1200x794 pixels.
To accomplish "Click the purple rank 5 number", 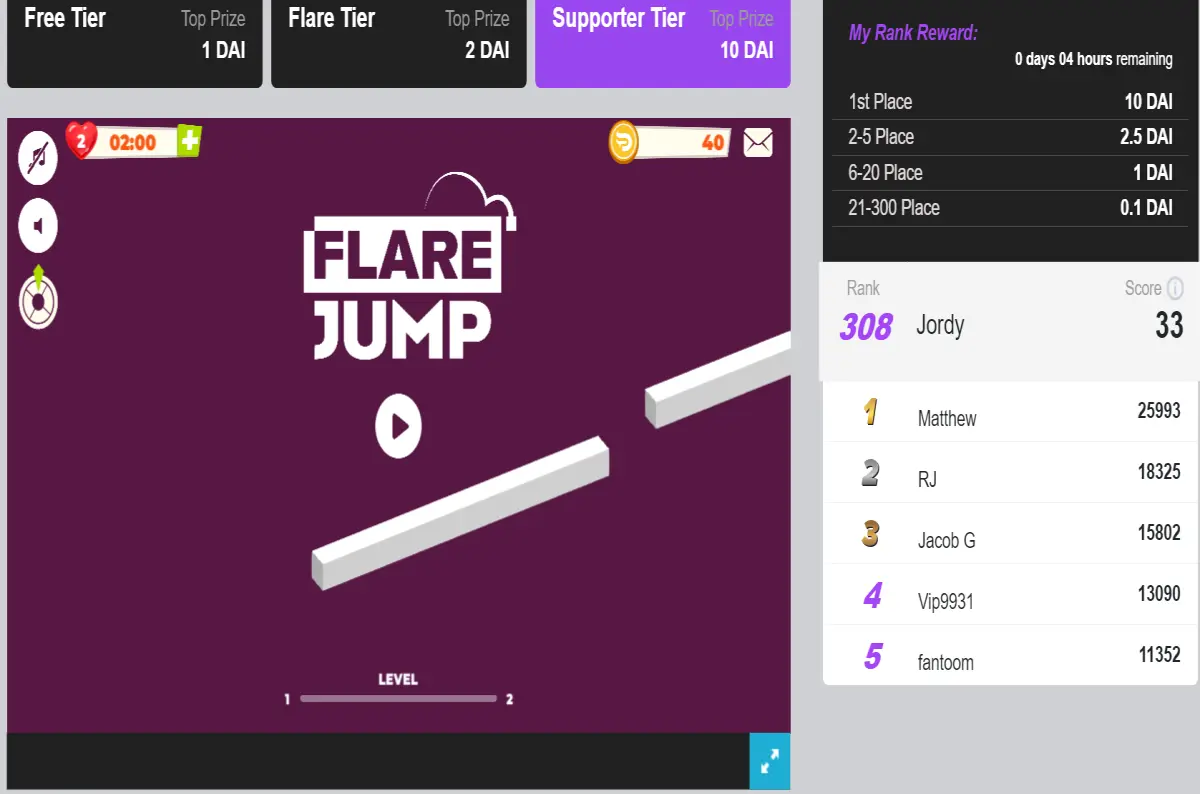I will coord(873,657).
